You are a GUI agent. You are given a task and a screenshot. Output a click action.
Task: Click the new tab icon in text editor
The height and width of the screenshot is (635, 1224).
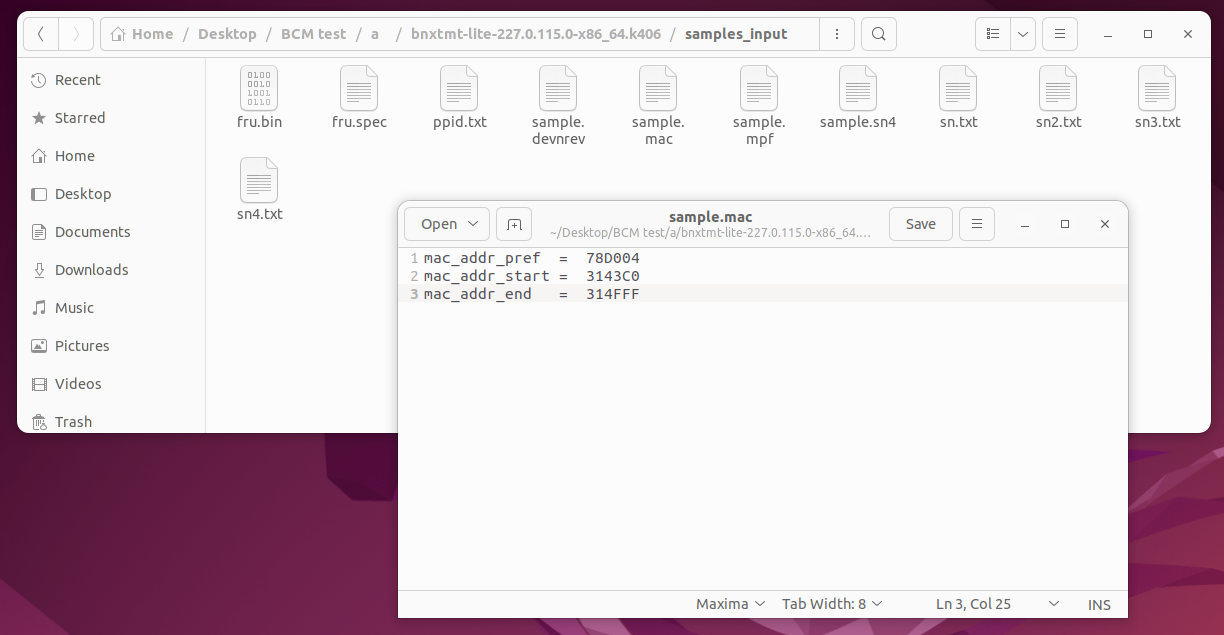coord(514,224)
